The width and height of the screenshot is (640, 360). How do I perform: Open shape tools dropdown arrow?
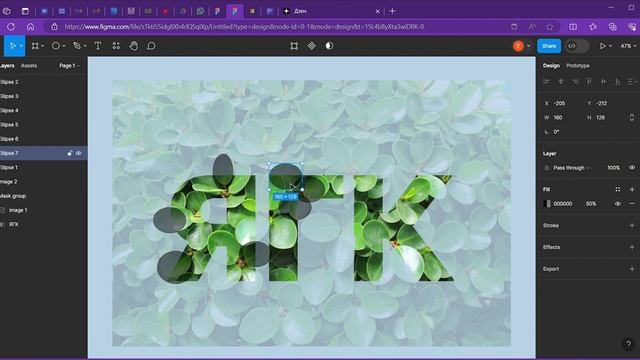coord(64,46)
